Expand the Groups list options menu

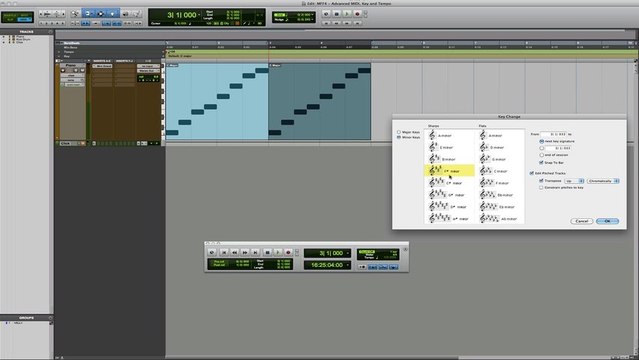51,318
